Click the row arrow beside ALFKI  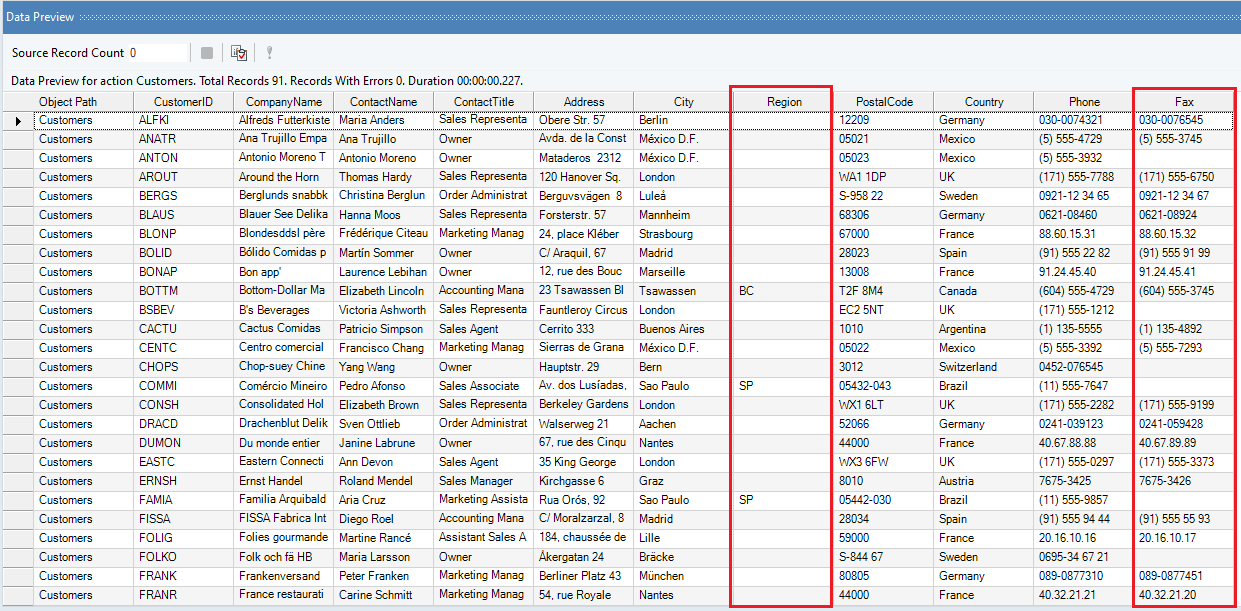18,120
